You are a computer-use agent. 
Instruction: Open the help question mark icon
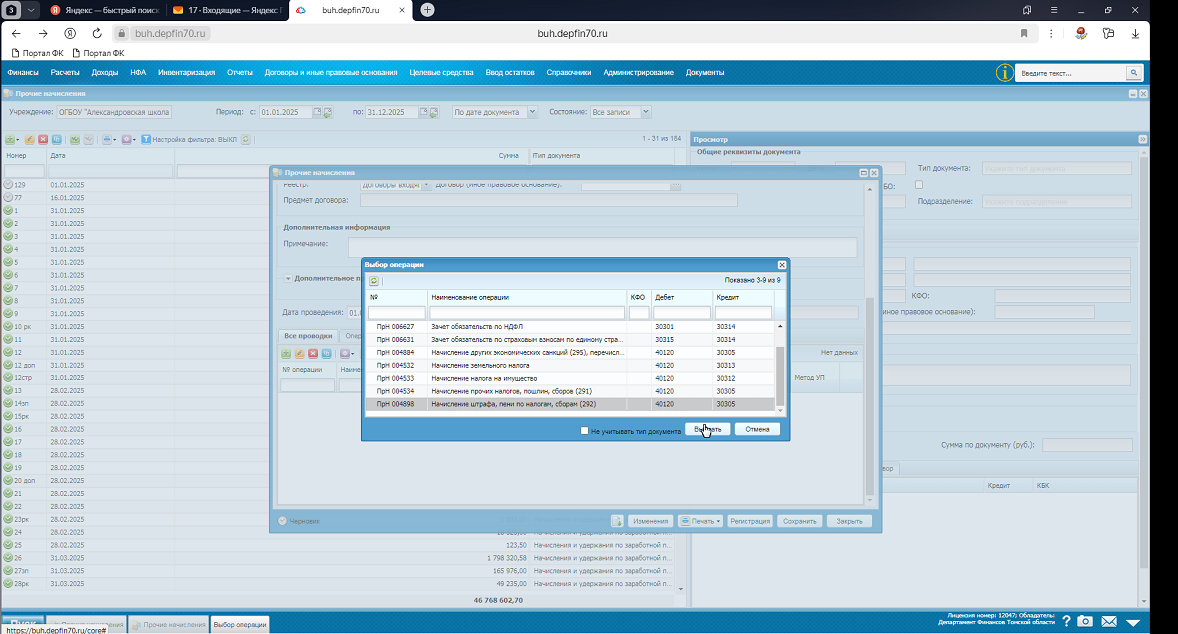tap(1066, 621)
